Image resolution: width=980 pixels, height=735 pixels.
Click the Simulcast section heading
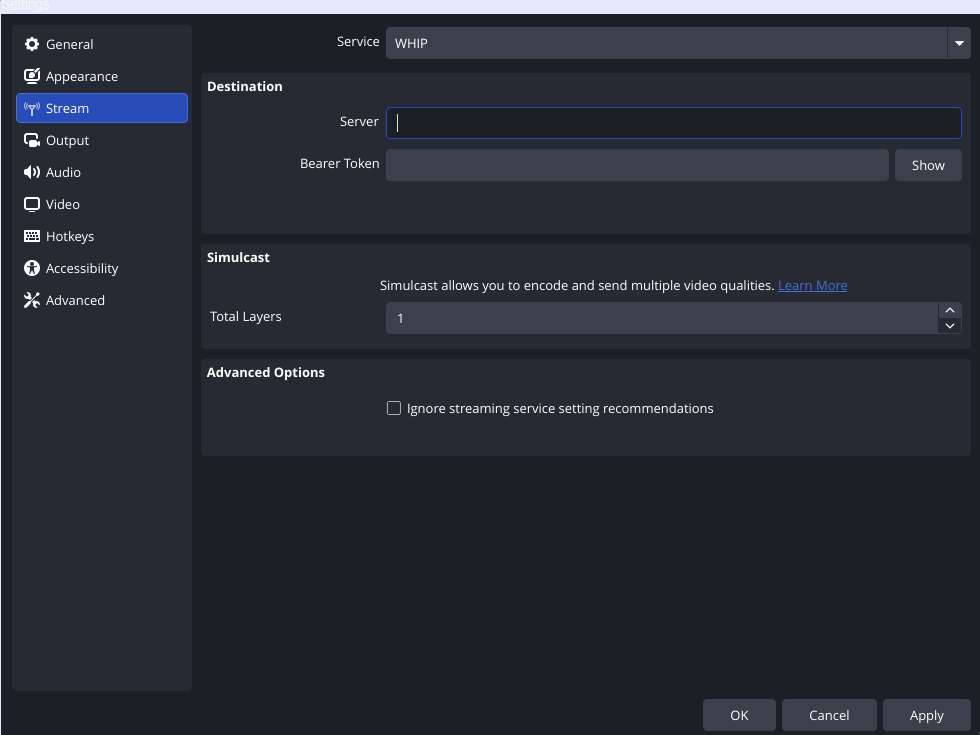coord(238,258)
